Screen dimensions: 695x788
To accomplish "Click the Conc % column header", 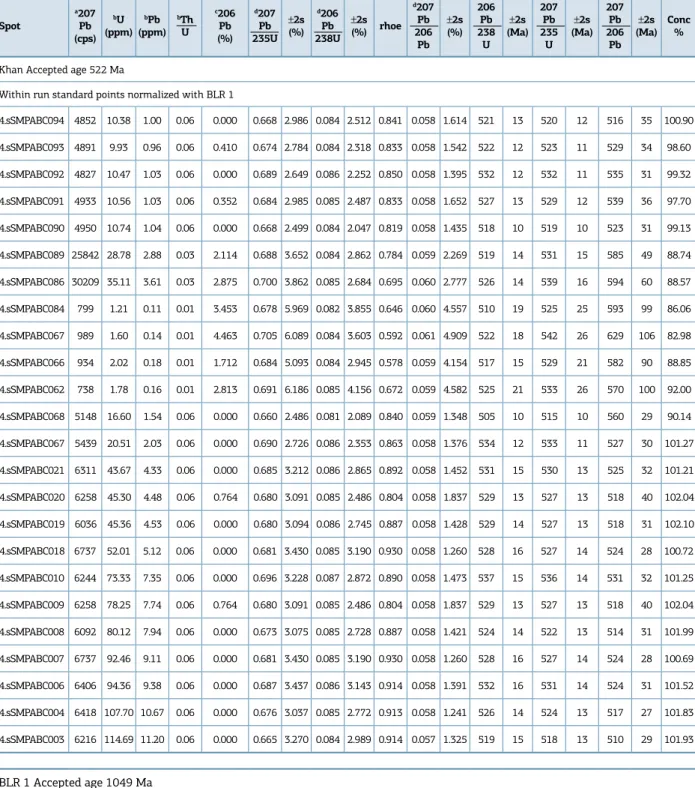I will (x=678, y=26).
